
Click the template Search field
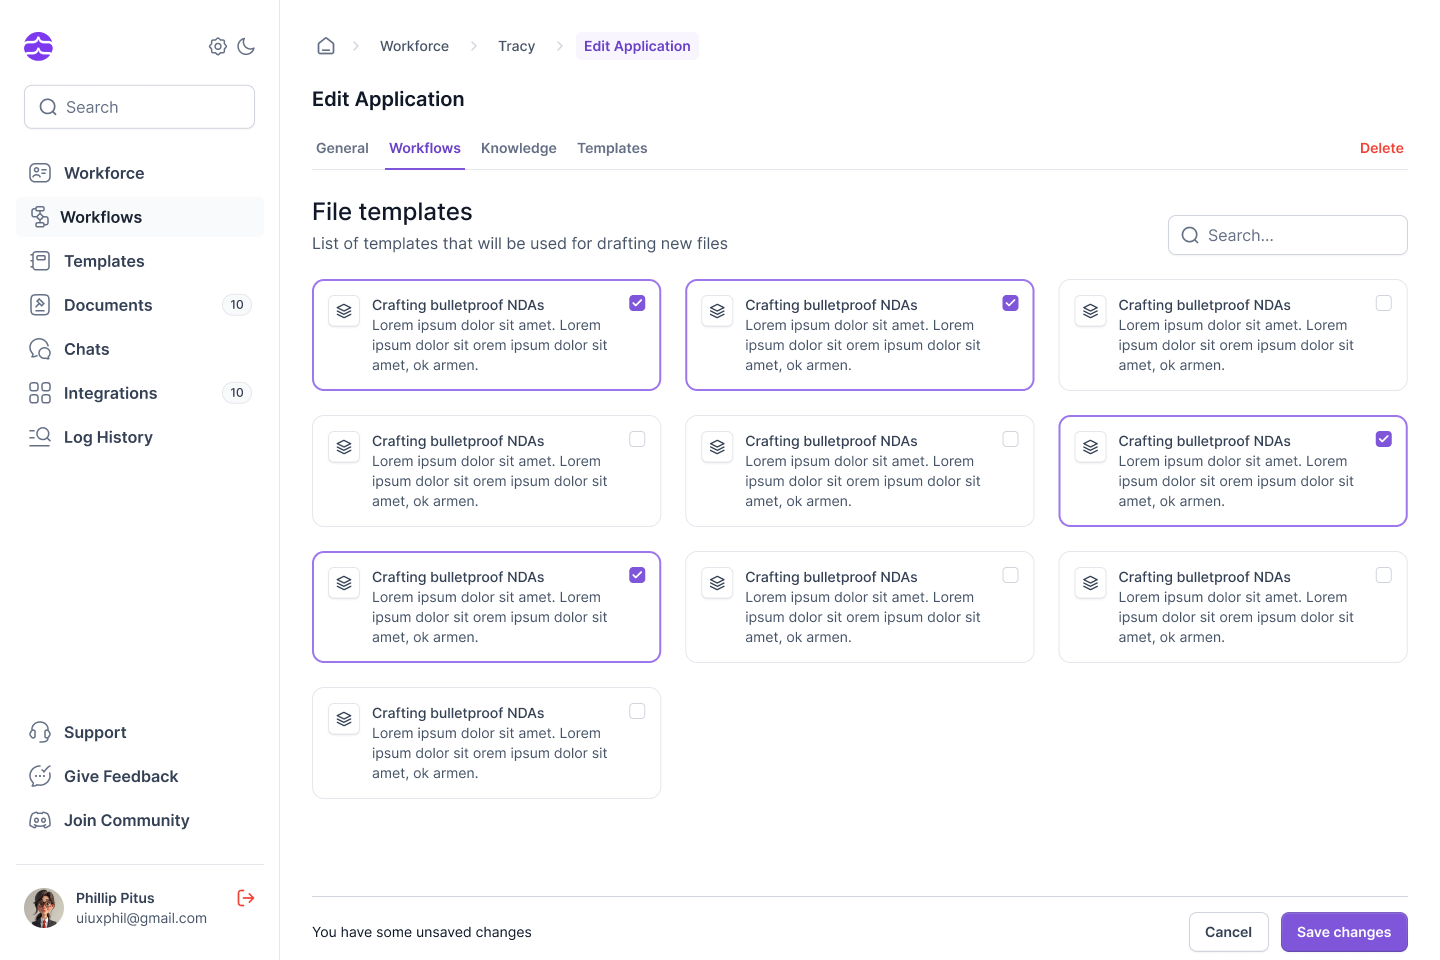coord(1288,235)
